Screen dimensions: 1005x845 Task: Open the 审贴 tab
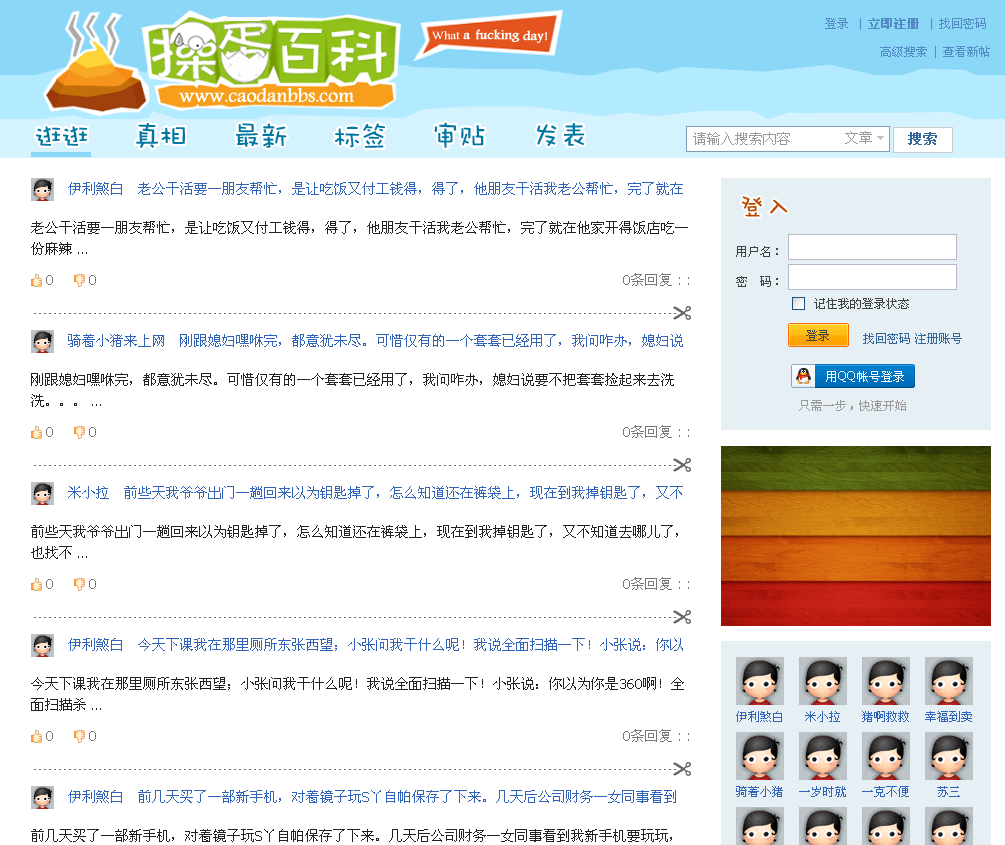pyautogui.click(x=460, y=137)
